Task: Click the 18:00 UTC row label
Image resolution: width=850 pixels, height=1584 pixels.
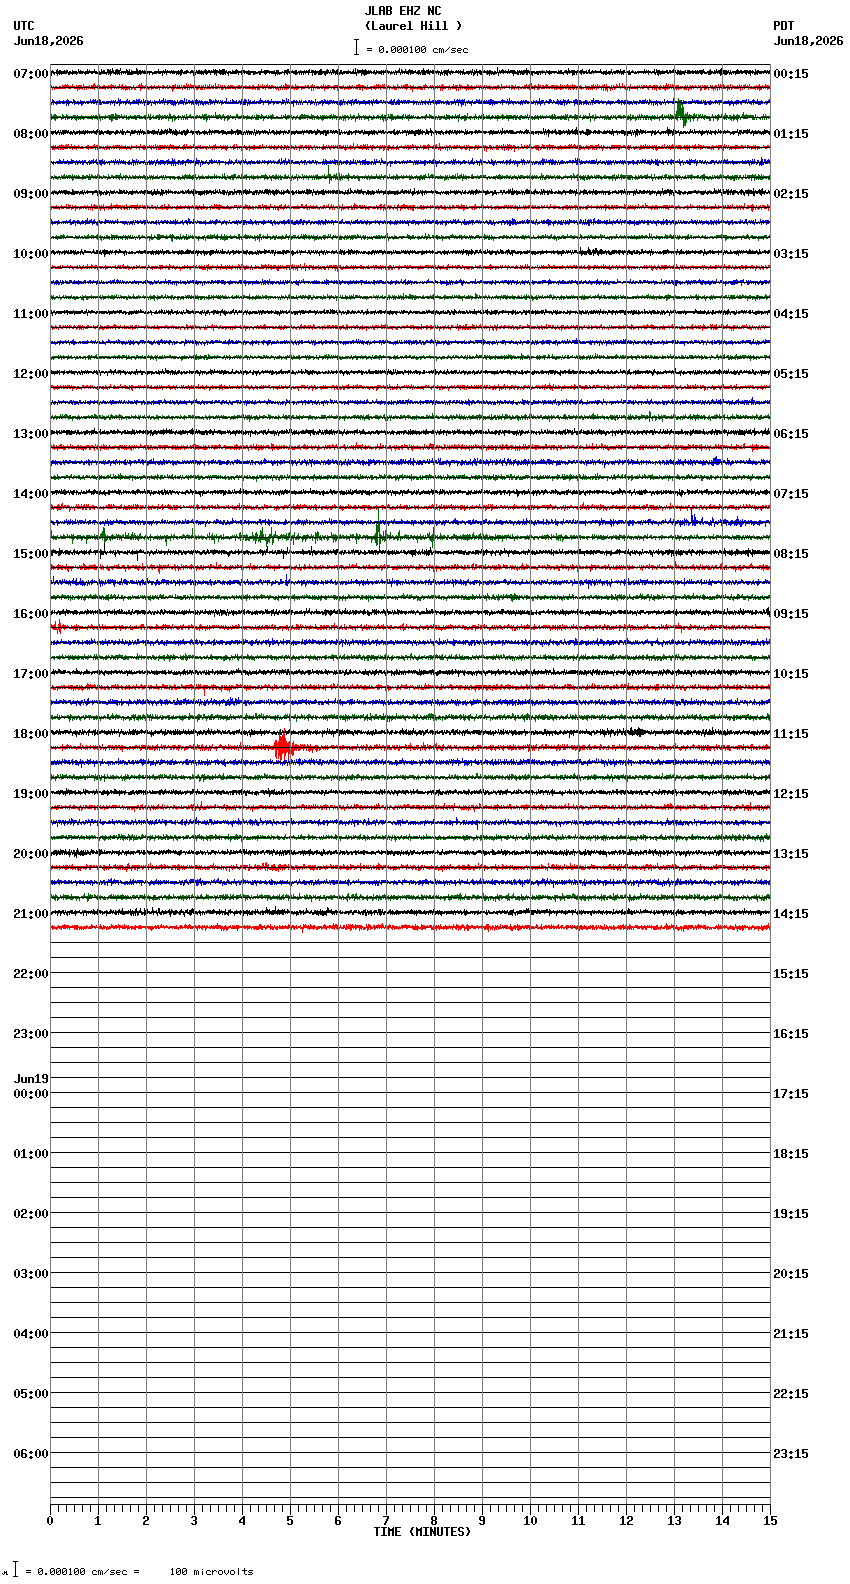Action: tap(31, 734)
